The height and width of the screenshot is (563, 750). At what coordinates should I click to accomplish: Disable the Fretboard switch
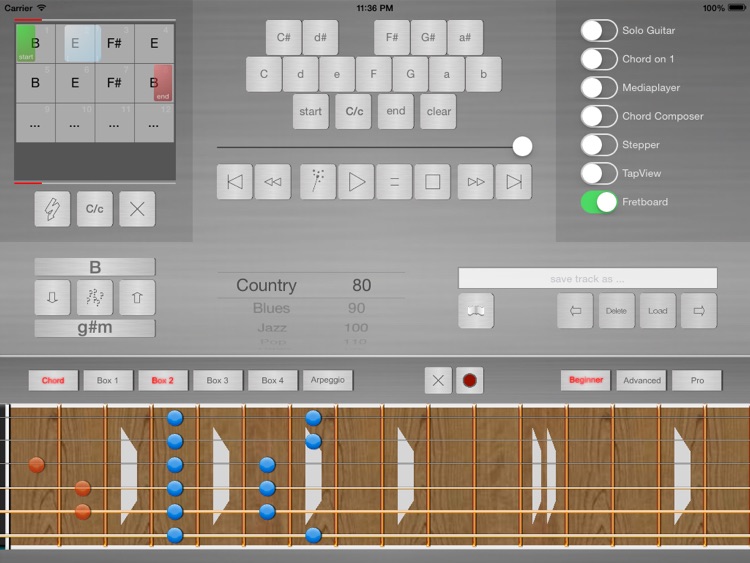pyautogui.click(x=599, y=202)
